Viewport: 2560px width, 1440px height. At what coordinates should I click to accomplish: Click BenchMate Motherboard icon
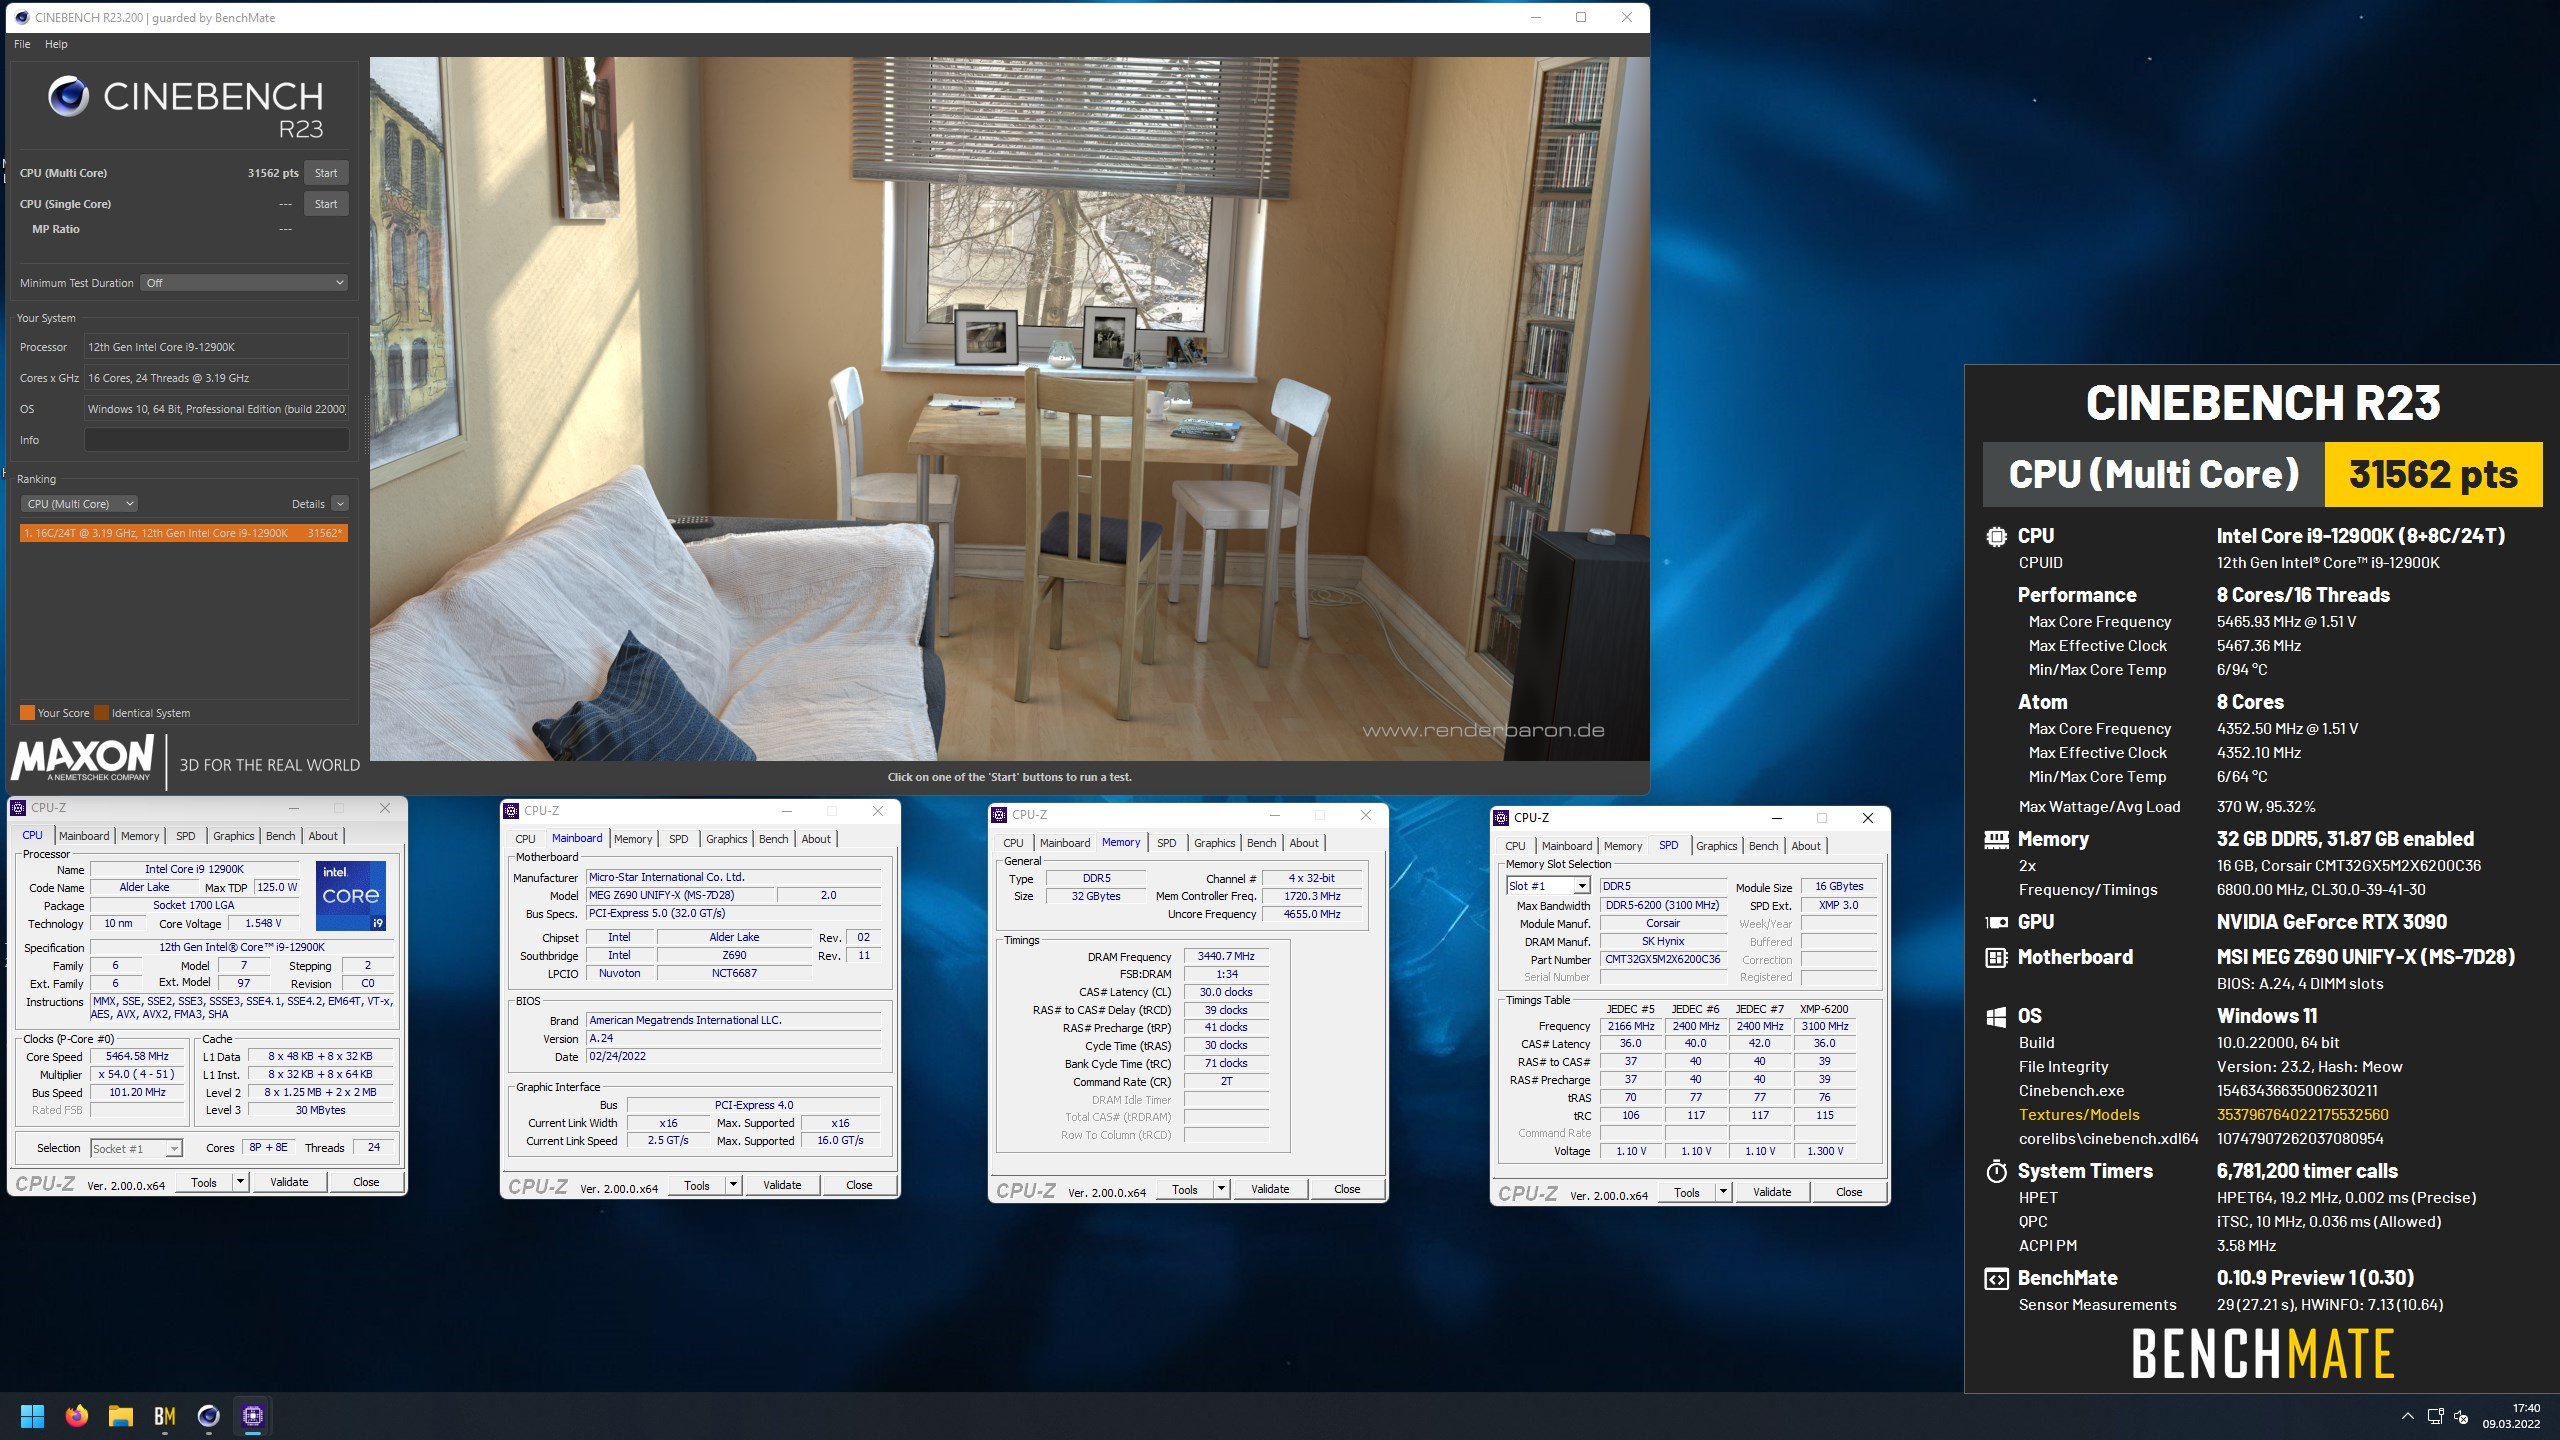click(1996, 958)
